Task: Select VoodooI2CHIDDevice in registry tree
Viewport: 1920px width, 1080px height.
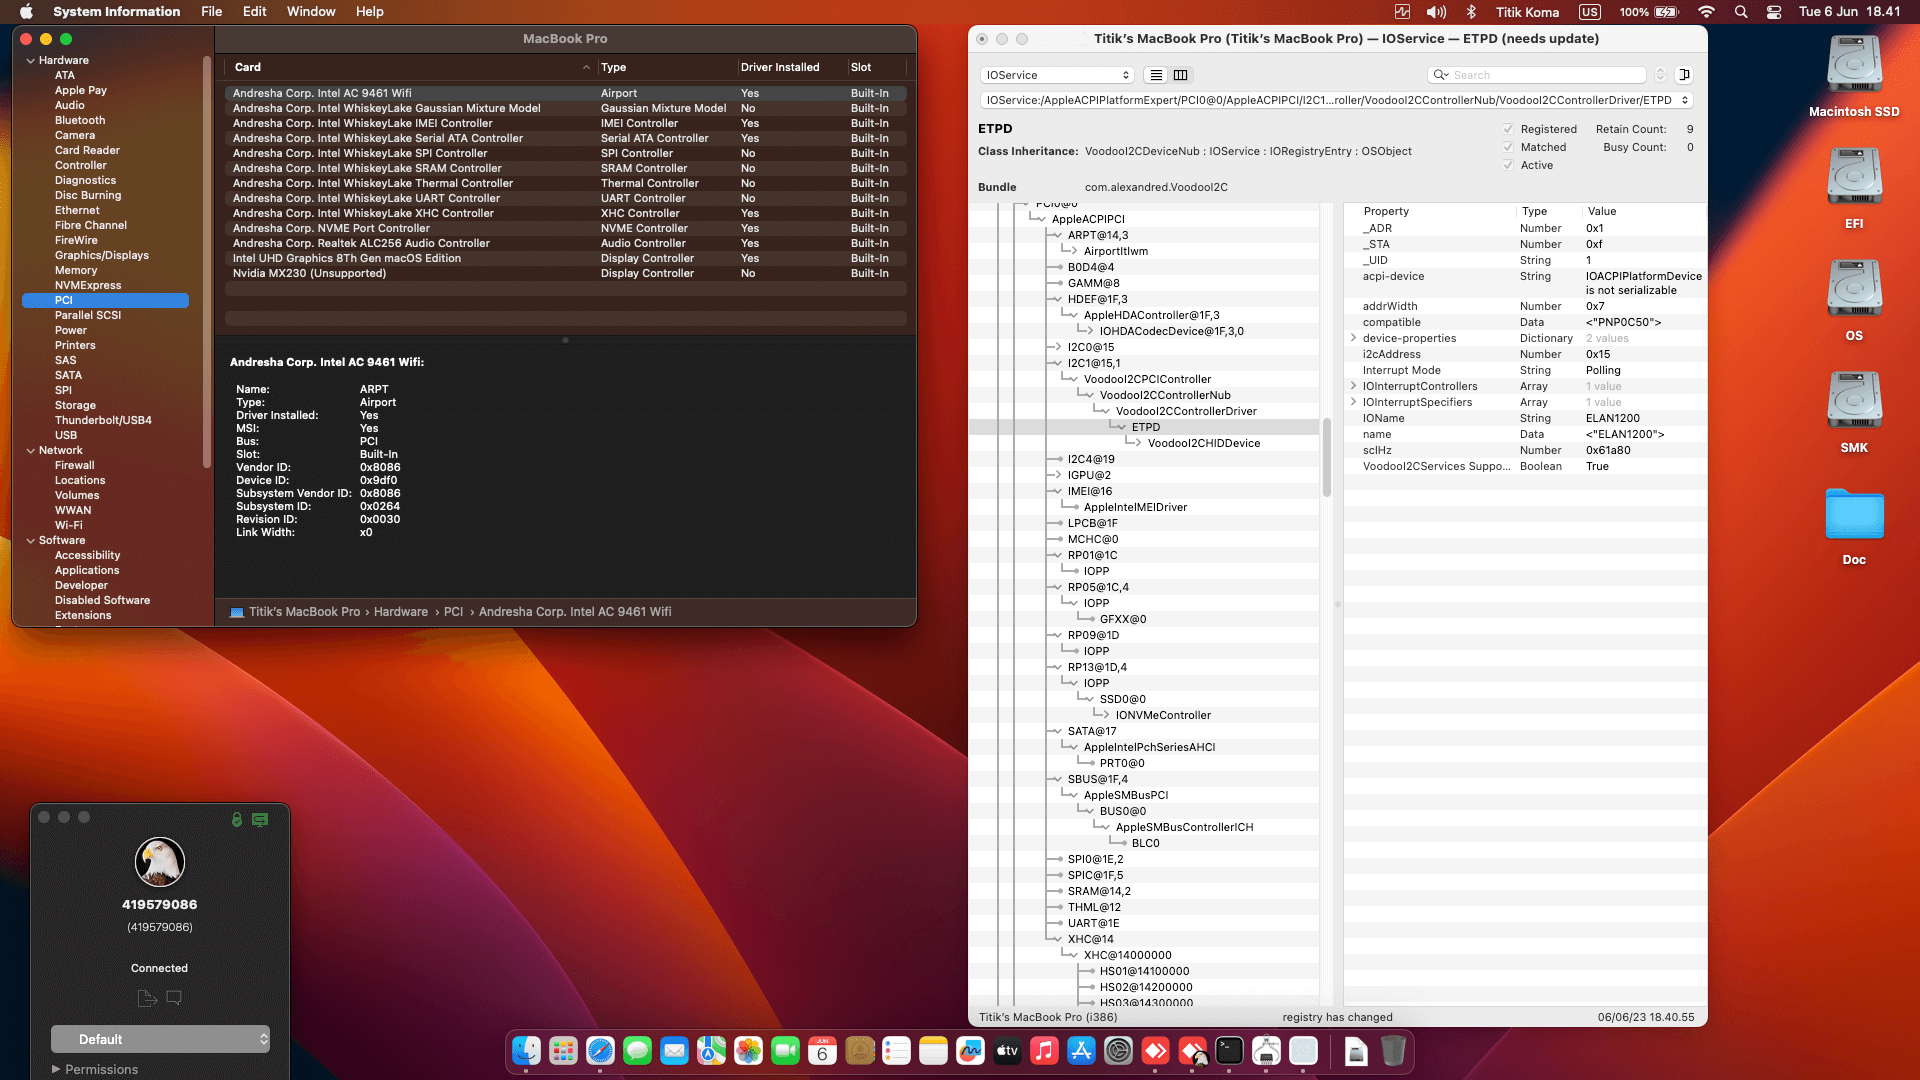Action: click(1204, 443)
